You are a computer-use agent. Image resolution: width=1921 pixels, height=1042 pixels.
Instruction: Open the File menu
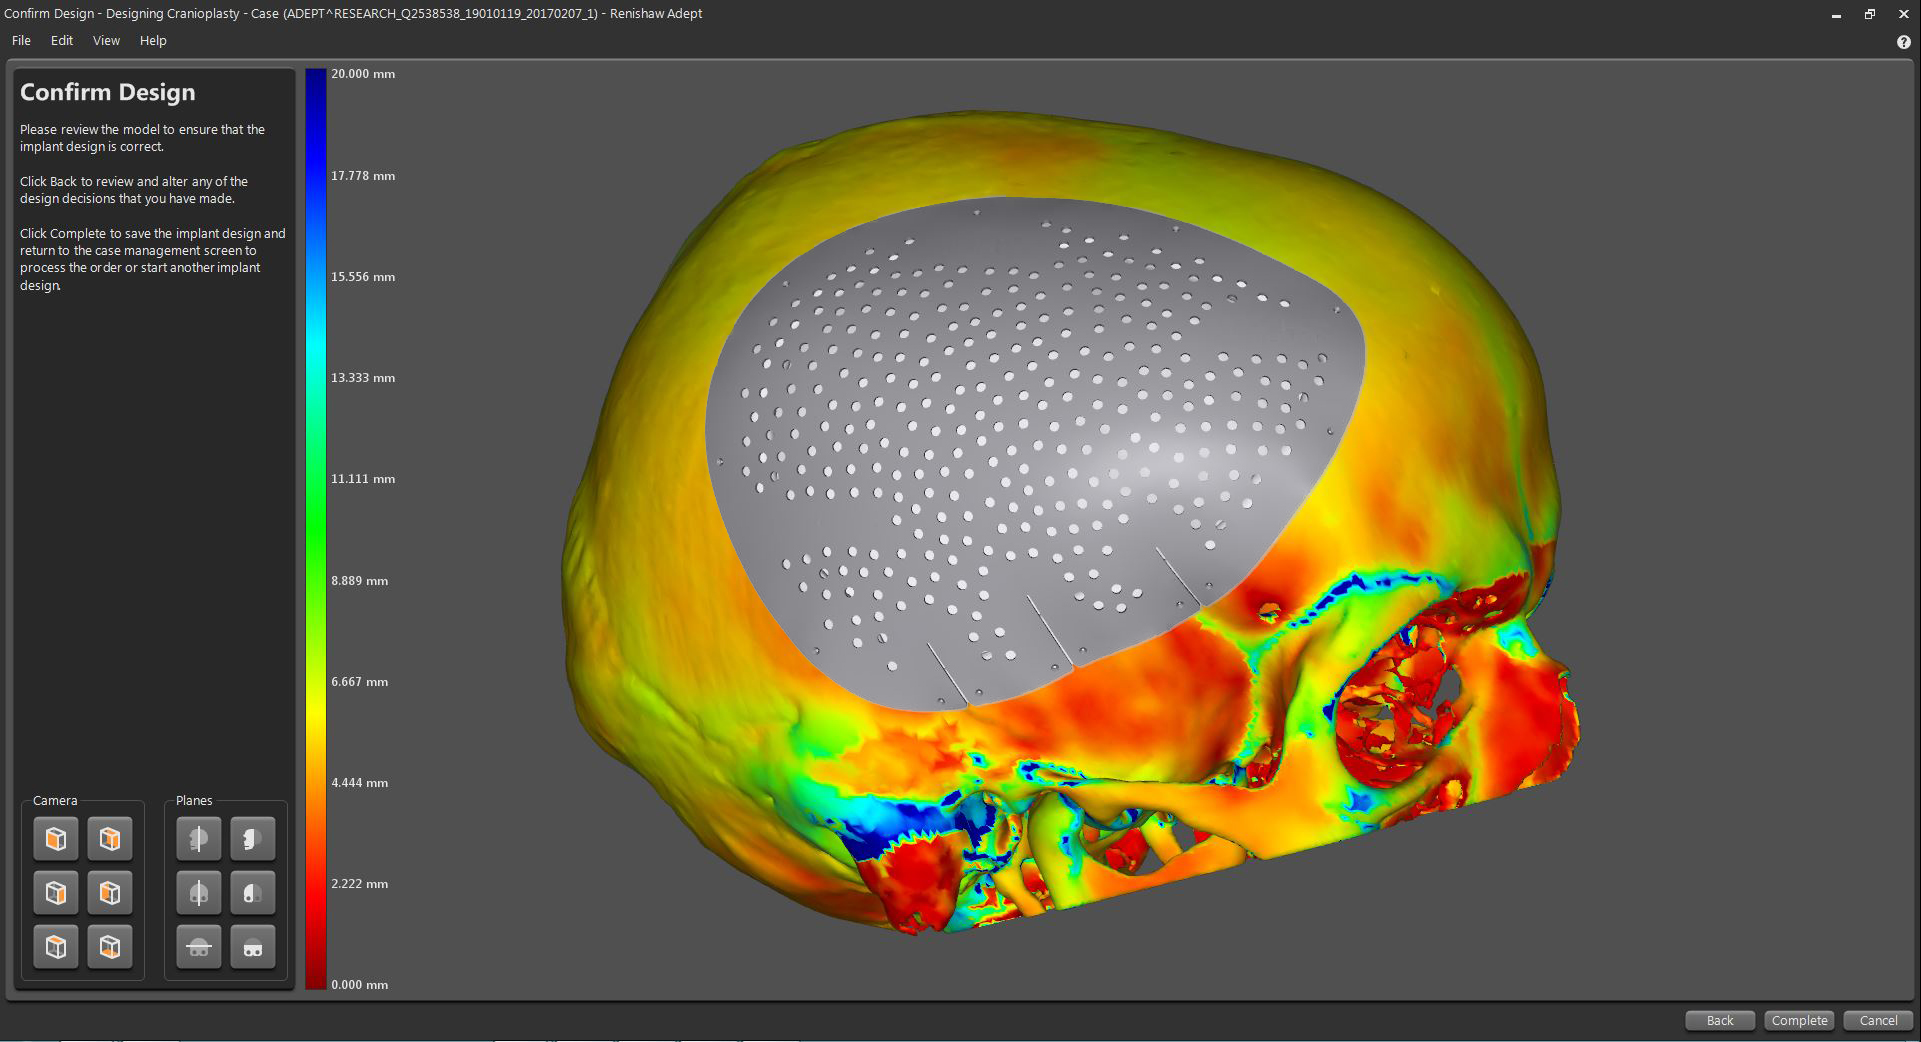pyautogui.click(x=21, y=41)
